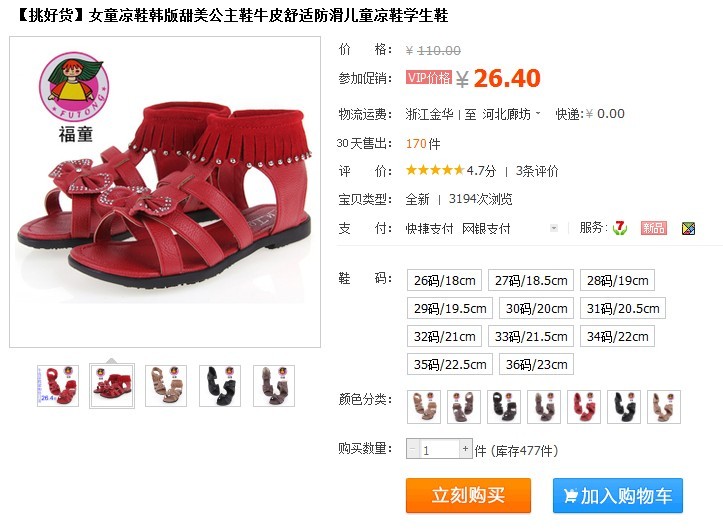Expand the 河北廊坊 shipping destination dropdown
The width and height of the screenshot is (723, 531).
(511, 114)
